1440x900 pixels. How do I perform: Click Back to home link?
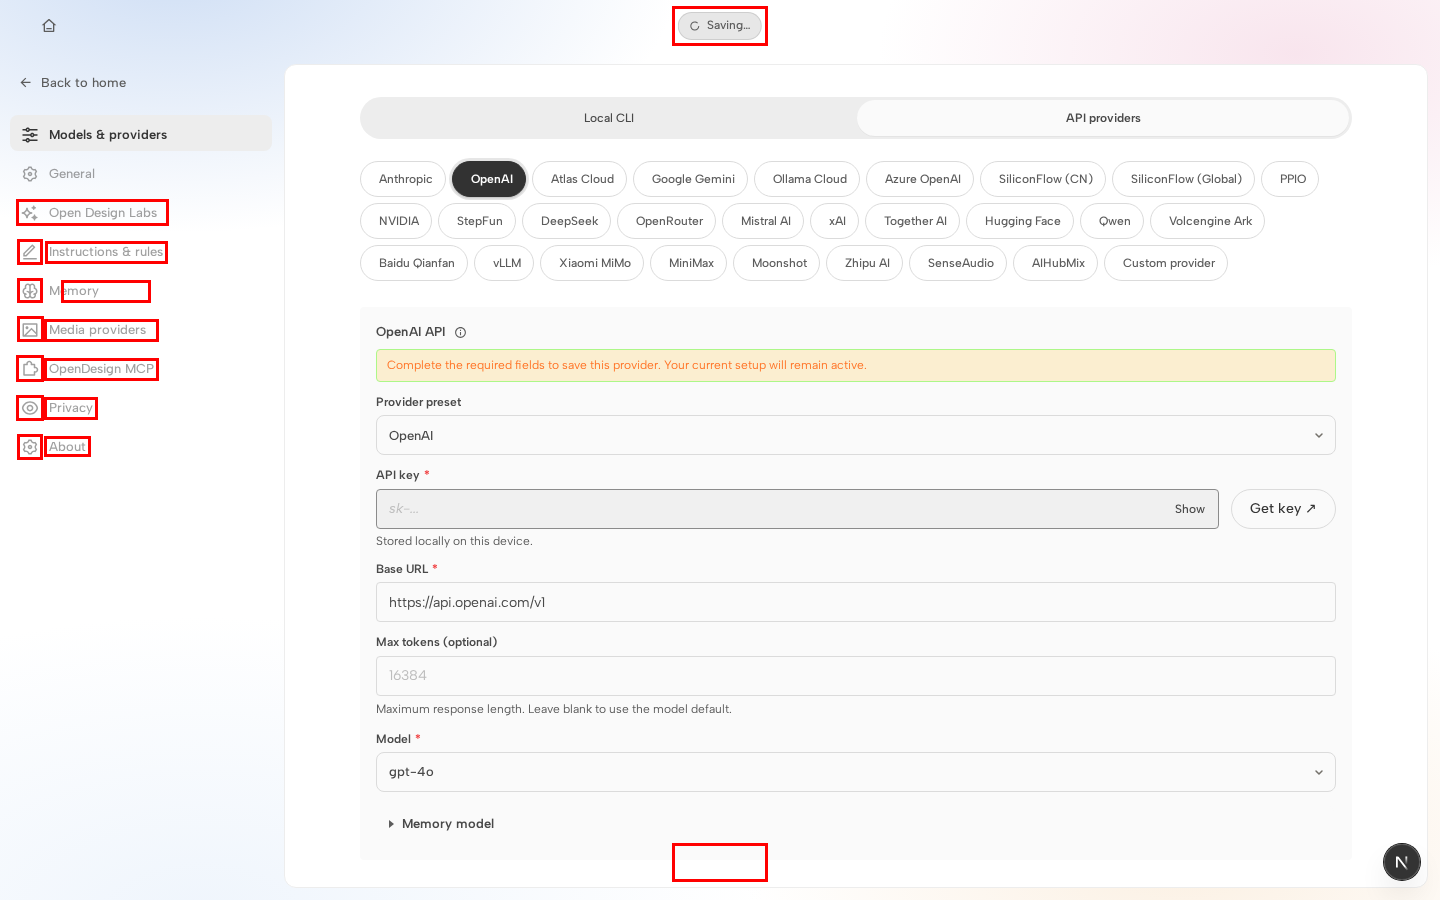click(x=73, y=83)
